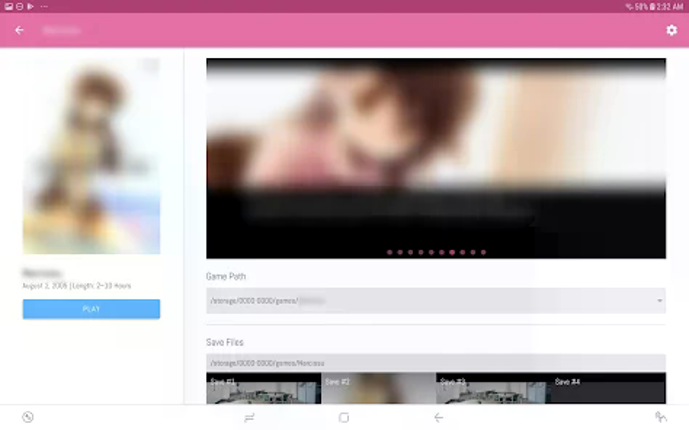Tap the blurred game title in the header

62,30
